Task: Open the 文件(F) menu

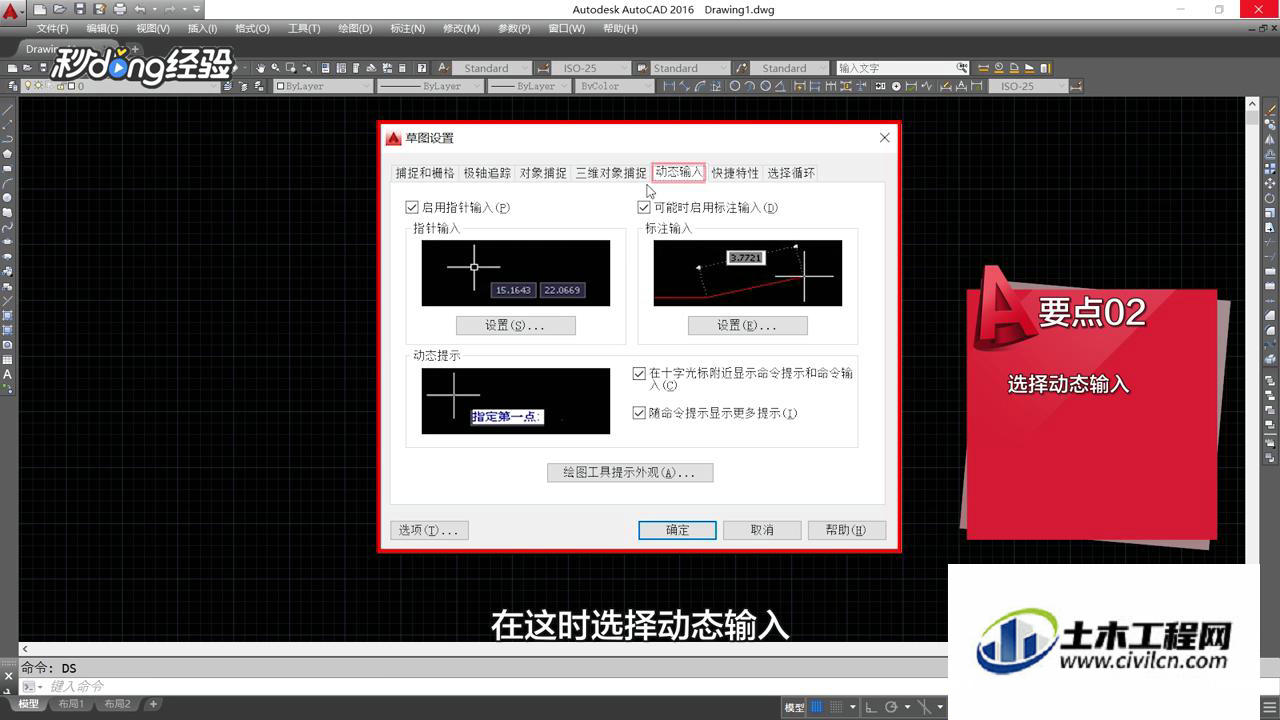Action: tap(52, 28)
